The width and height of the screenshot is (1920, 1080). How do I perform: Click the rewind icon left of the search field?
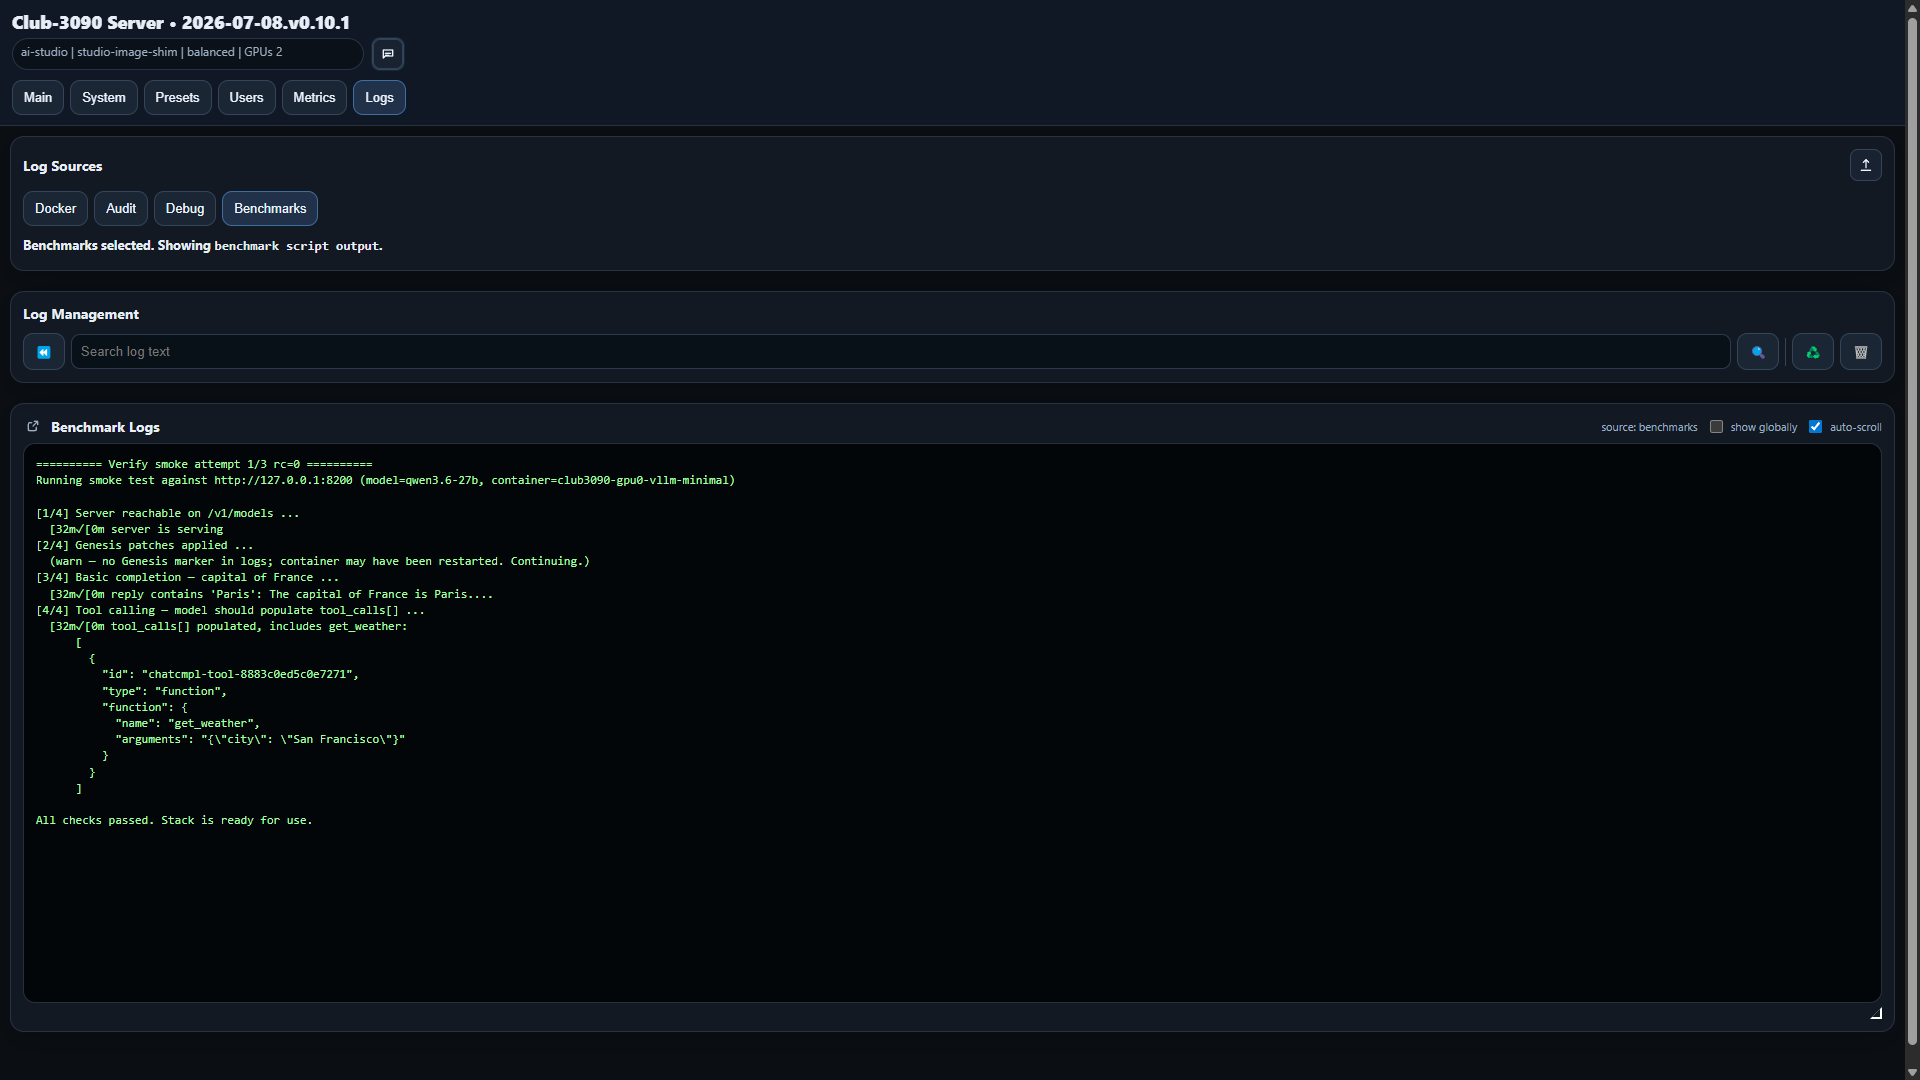point(44,352)
